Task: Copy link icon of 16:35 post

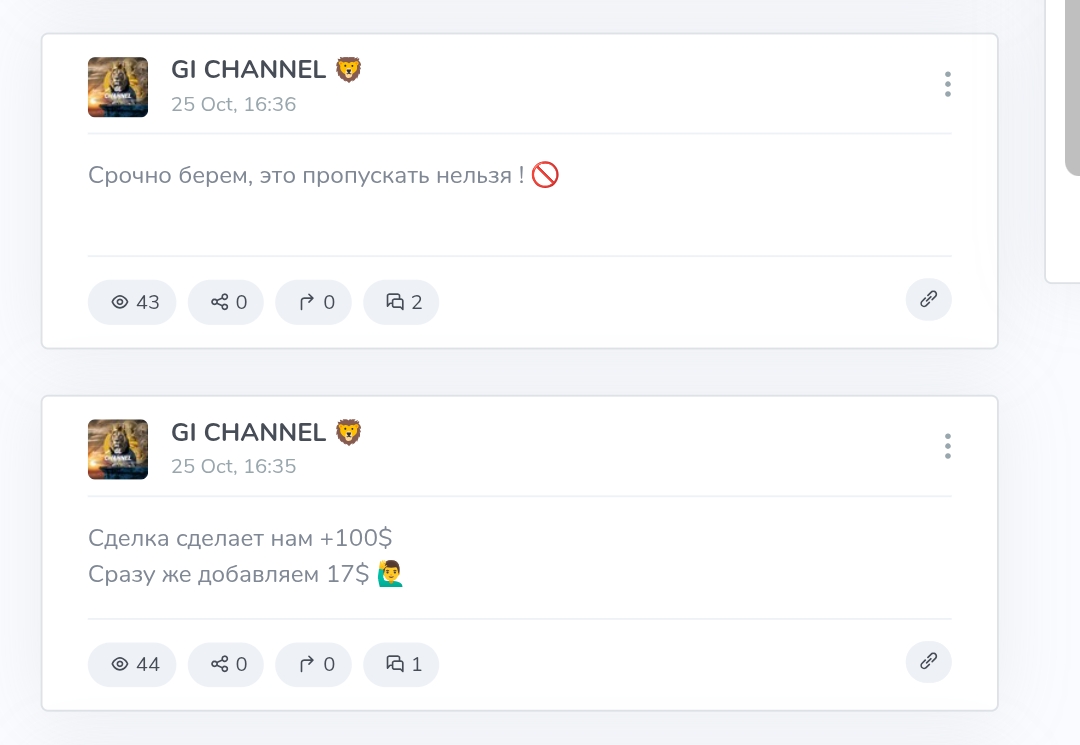Action: tap(928, 661)
